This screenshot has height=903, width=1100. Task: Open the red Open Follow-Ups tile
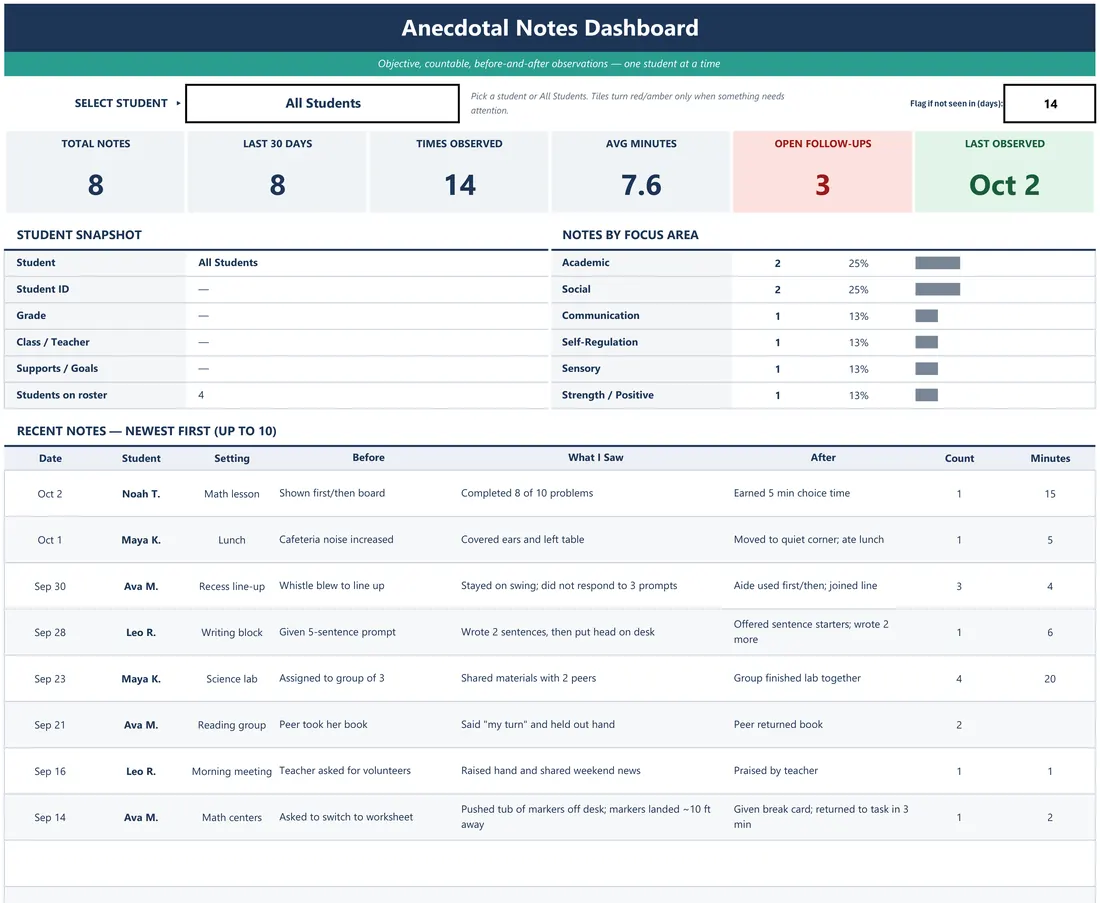(822, 171)
